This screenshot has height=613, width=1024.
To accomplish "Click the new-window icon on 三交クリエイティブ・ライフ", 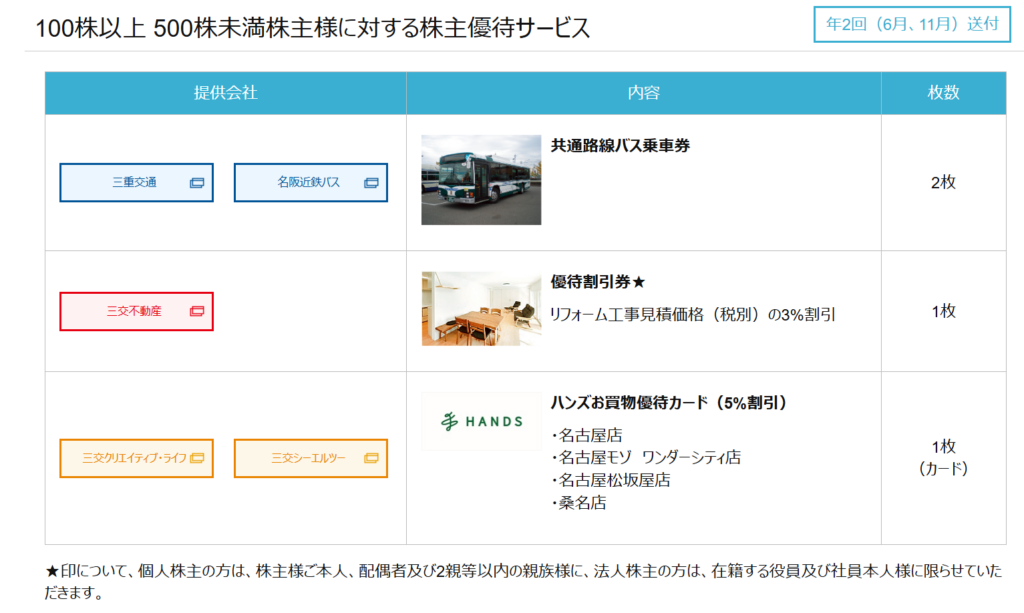I will coord(197,458).
